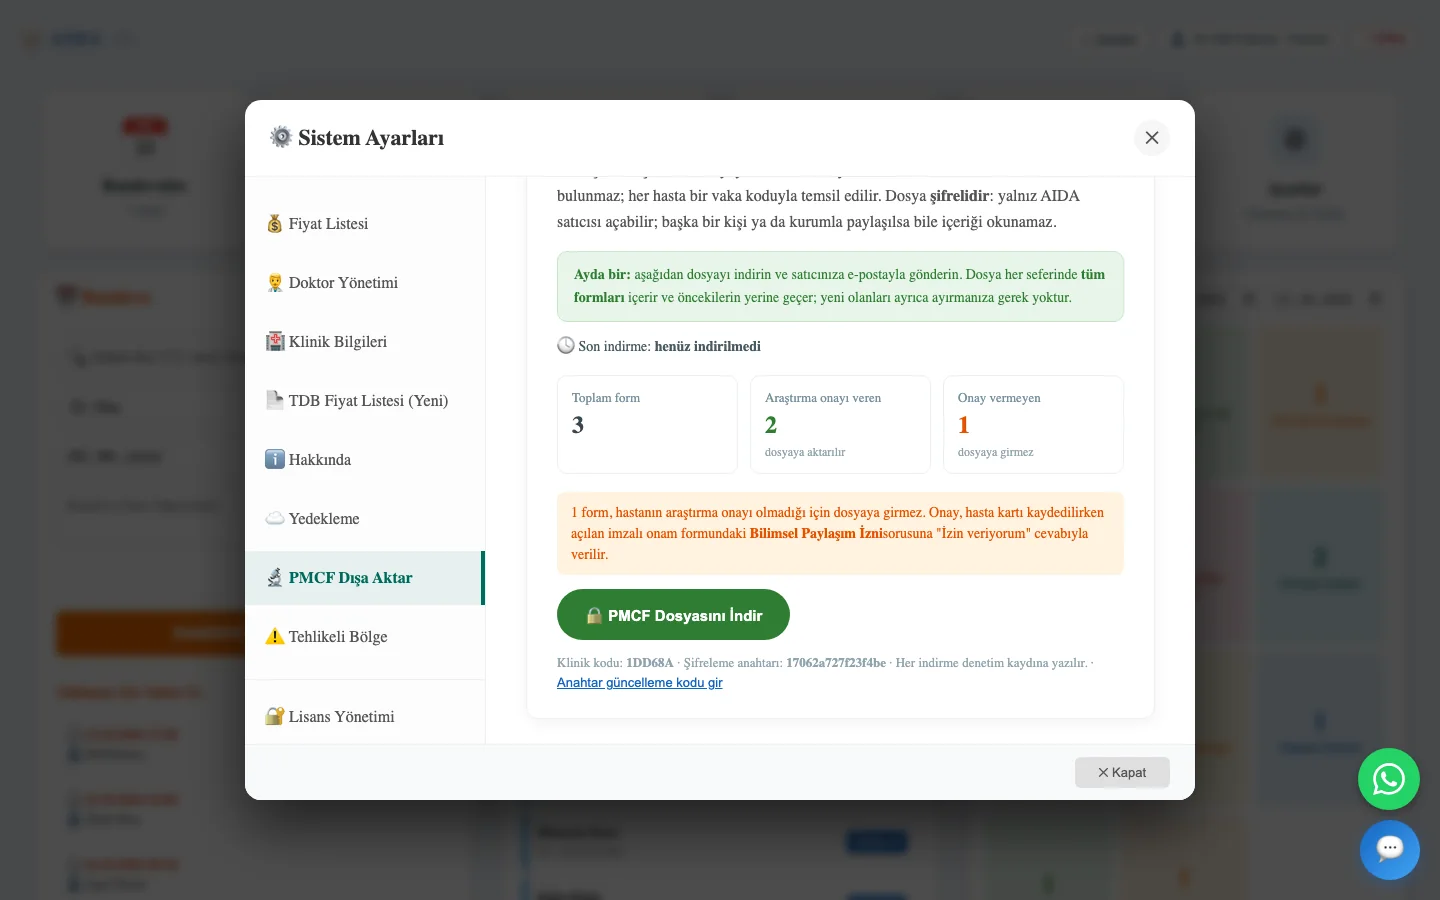1440x900 pixels.
Task: Click the Yedekleme cloud icon
Action: tap(275, 519)
